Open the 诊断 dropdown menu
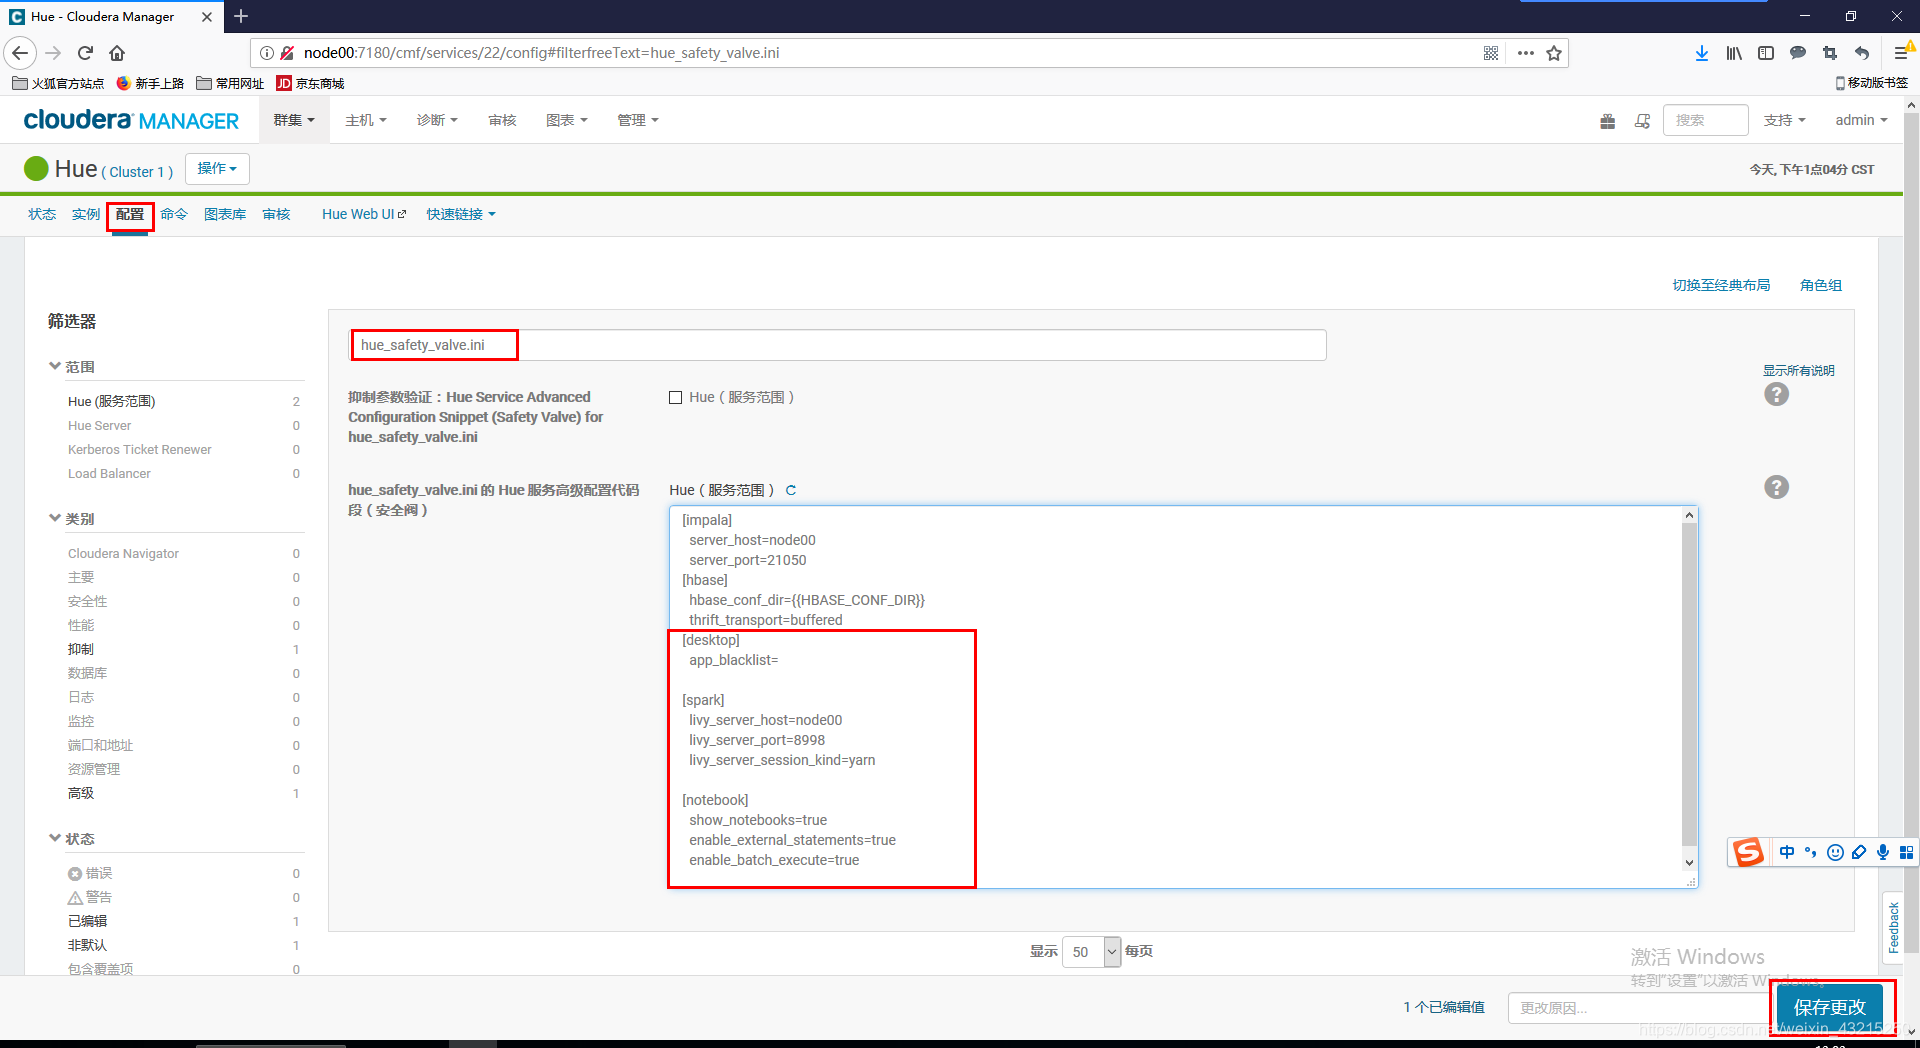The width and height of the screenshot is (1920, 1048). click(437, 120)
